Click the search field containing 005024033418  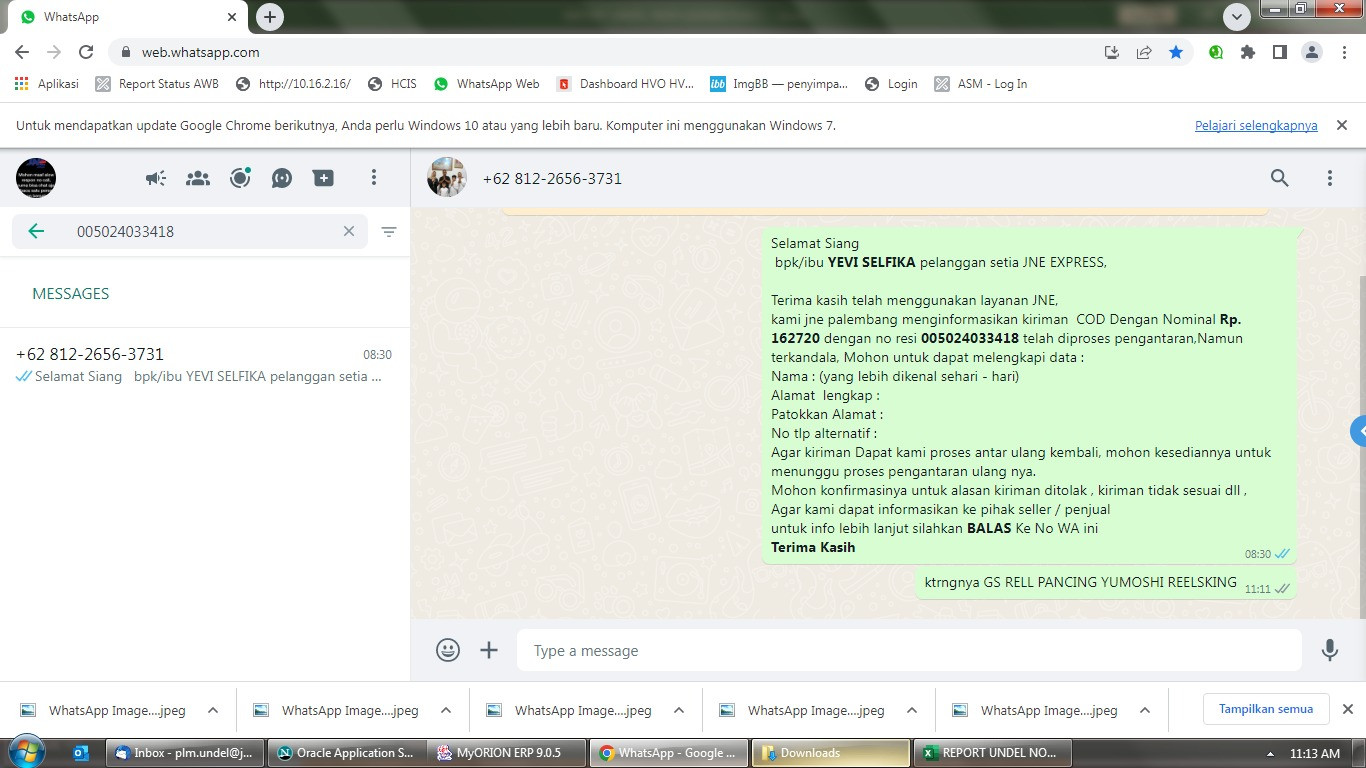tap(190, 231)
